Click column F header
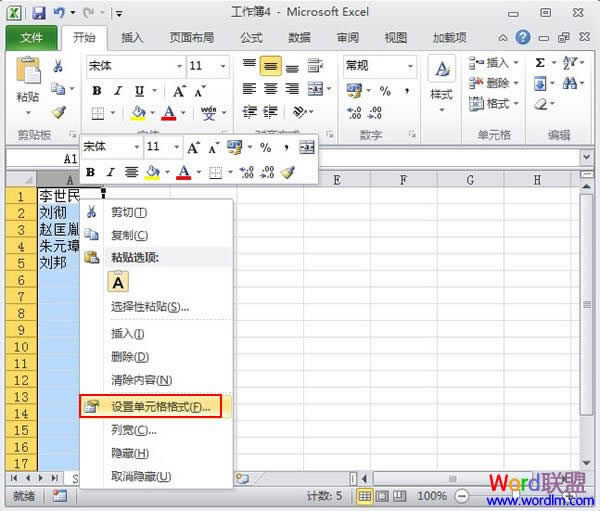The height and width of the screenshot is (511, 600). click(403, 180)
